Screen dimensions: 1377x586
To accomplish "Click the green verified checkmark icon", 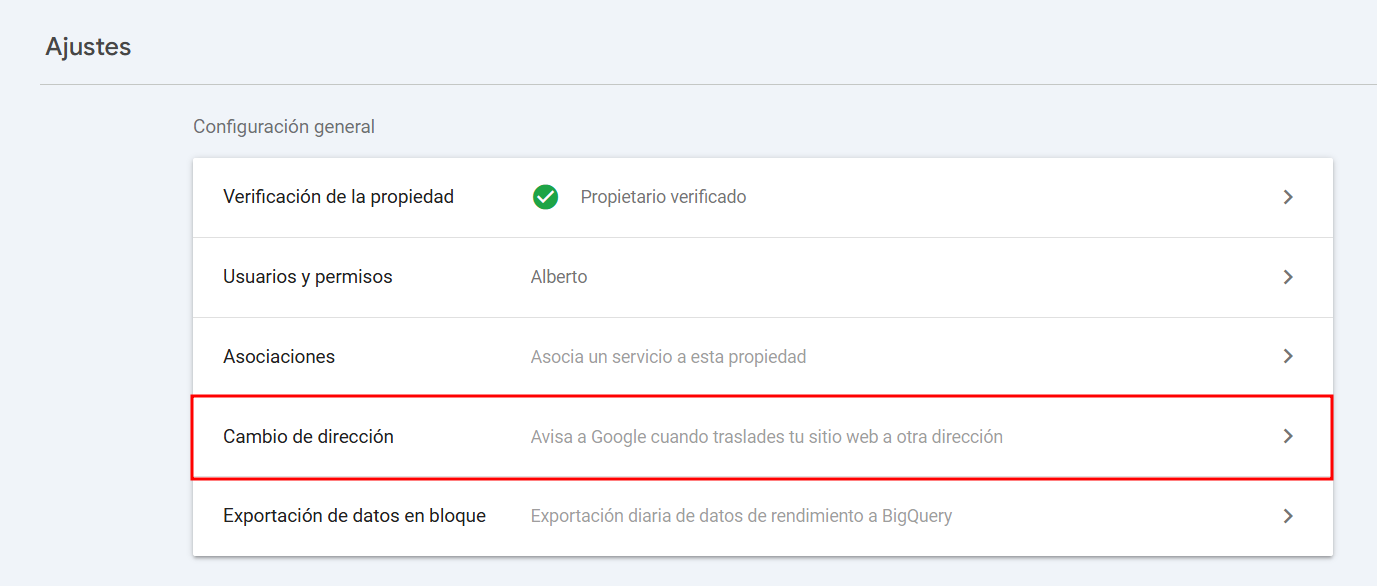I will pos(545,197).
